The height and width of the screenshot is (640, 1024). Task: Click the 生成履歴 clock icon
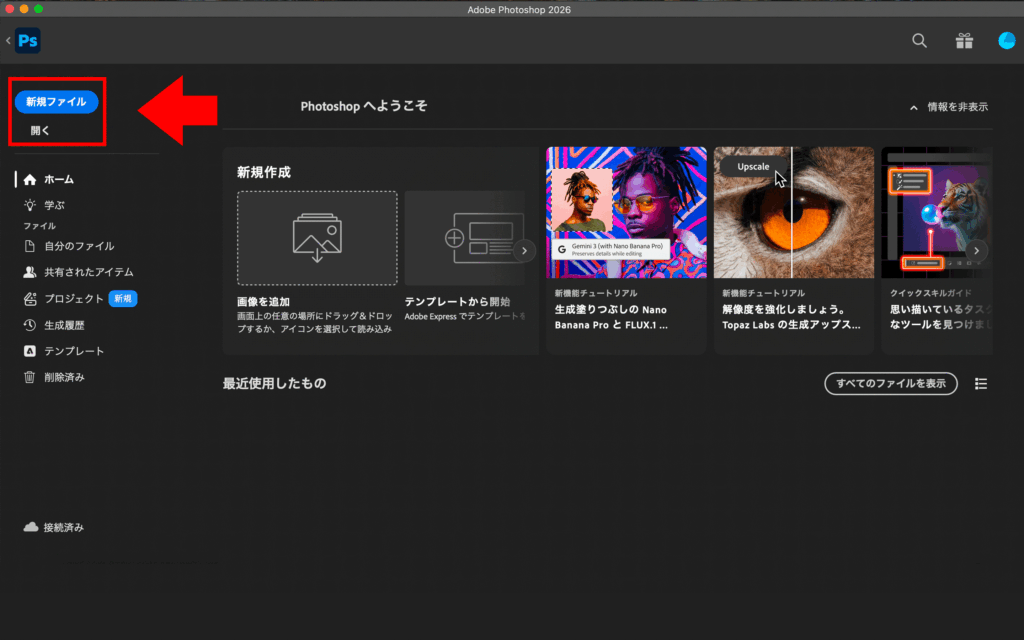30,325
